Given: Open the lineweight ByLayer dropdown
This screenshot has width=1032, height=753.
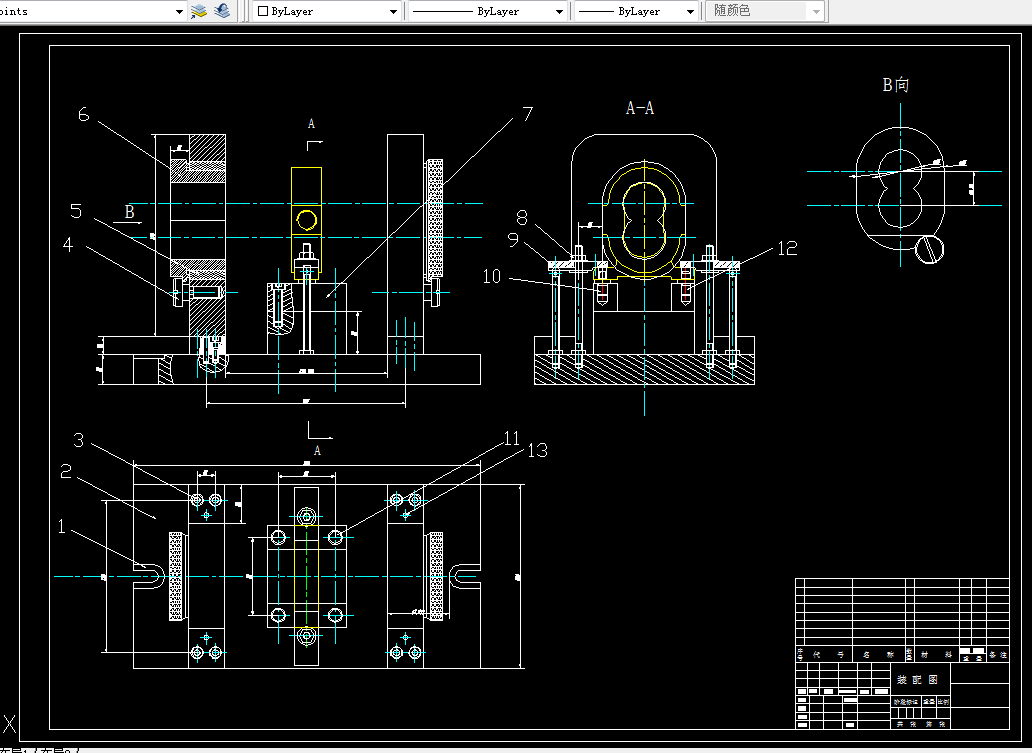Looking at the screenshot, I should pos(636,11).
